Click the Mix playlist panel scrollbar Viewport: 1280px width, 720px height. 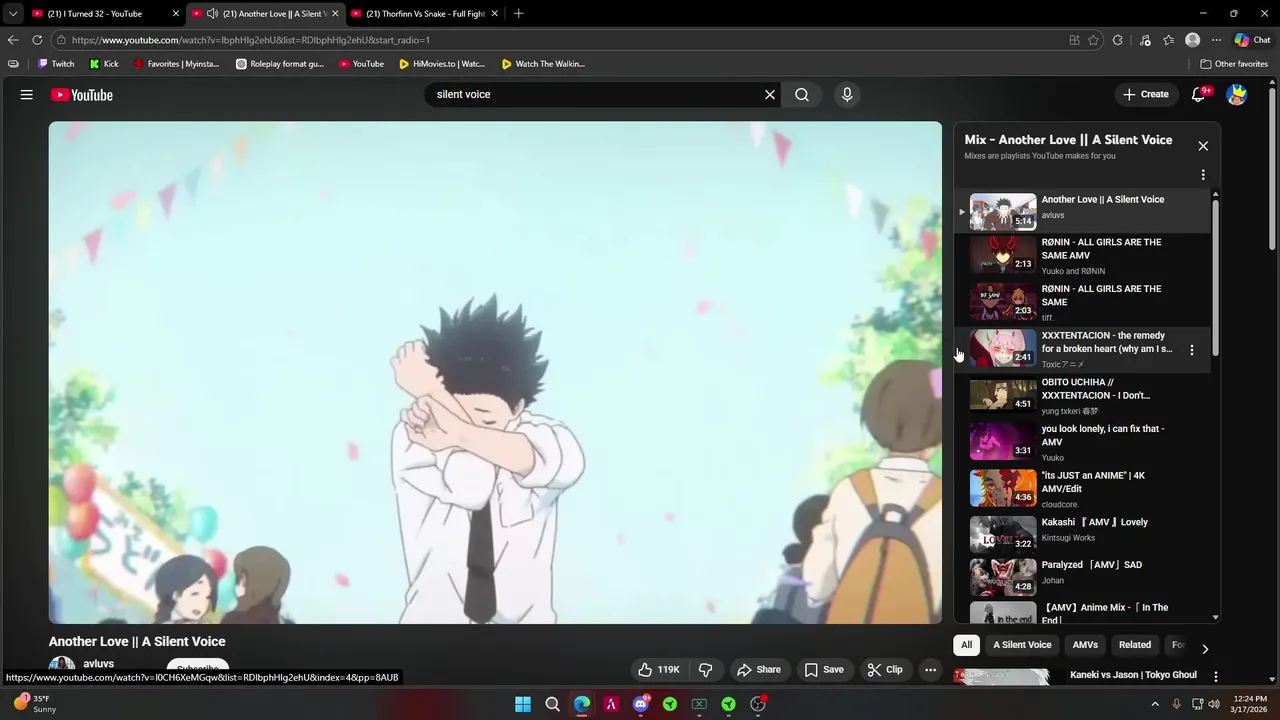[1216, 277]
